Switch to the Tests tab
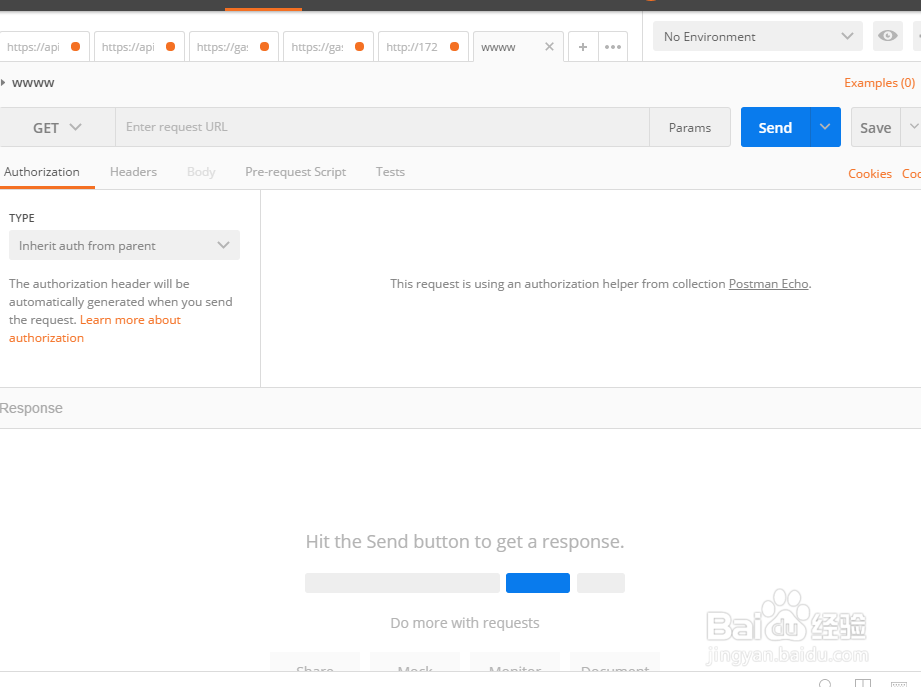The image size is (921, 687). [390, 172]
